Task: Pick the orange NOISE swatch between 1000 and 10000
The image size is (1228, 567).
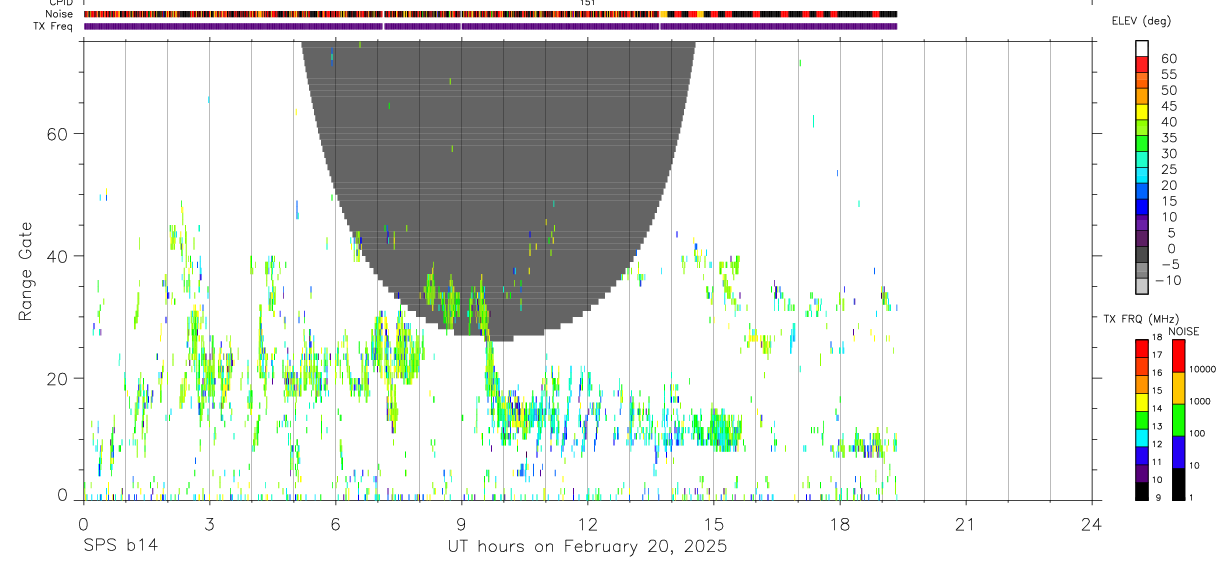Action: pos(1179,387)
